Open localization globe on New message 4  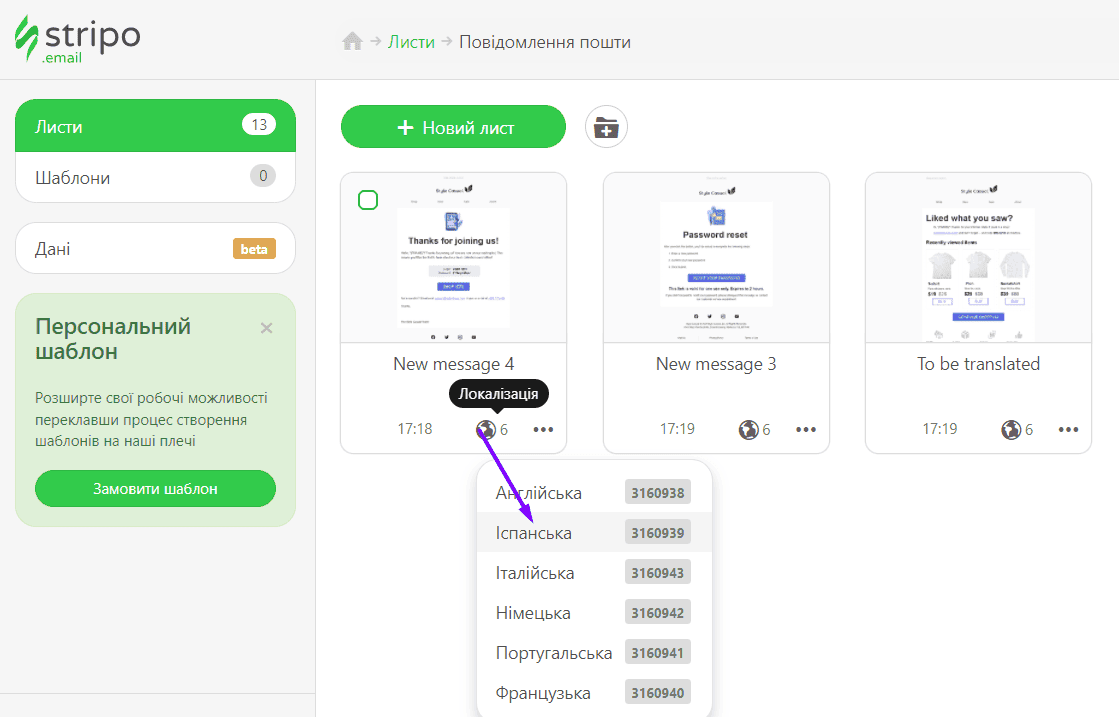pyautogui.click(x=486, y=430)
